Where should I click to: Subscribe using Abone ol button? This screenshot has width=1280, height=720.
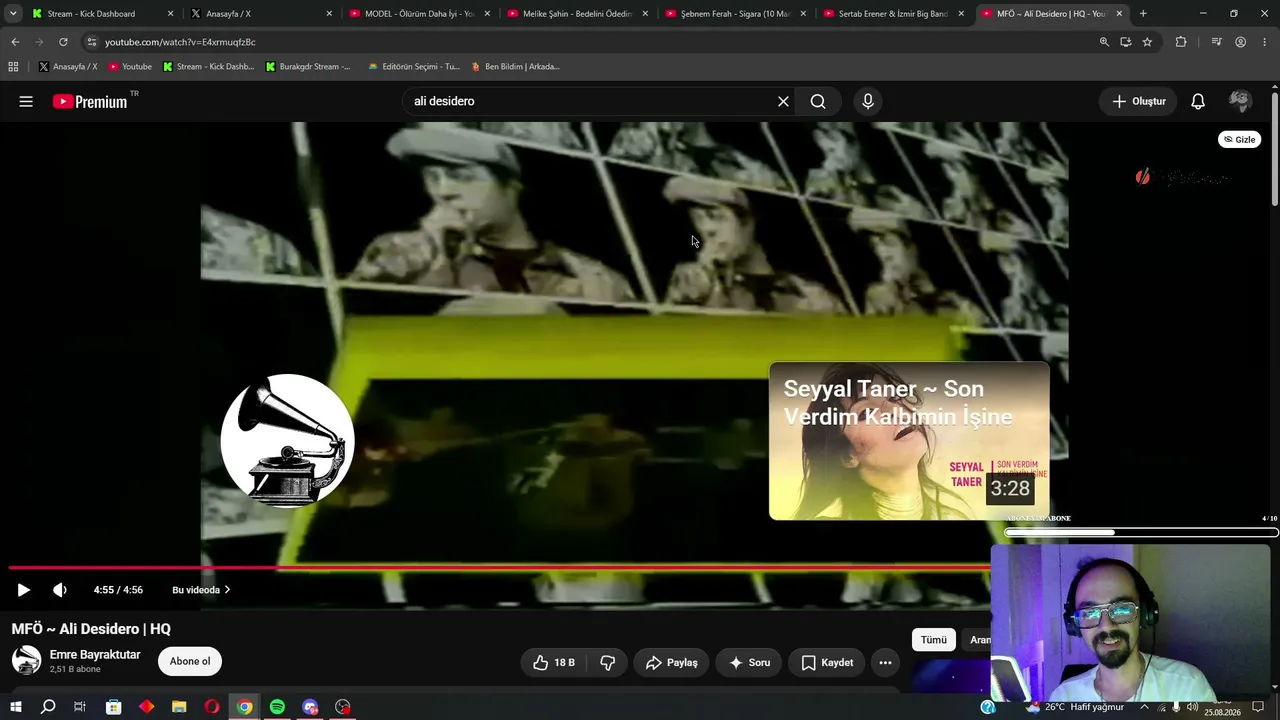pyautogui.click(x=190, y=661)
